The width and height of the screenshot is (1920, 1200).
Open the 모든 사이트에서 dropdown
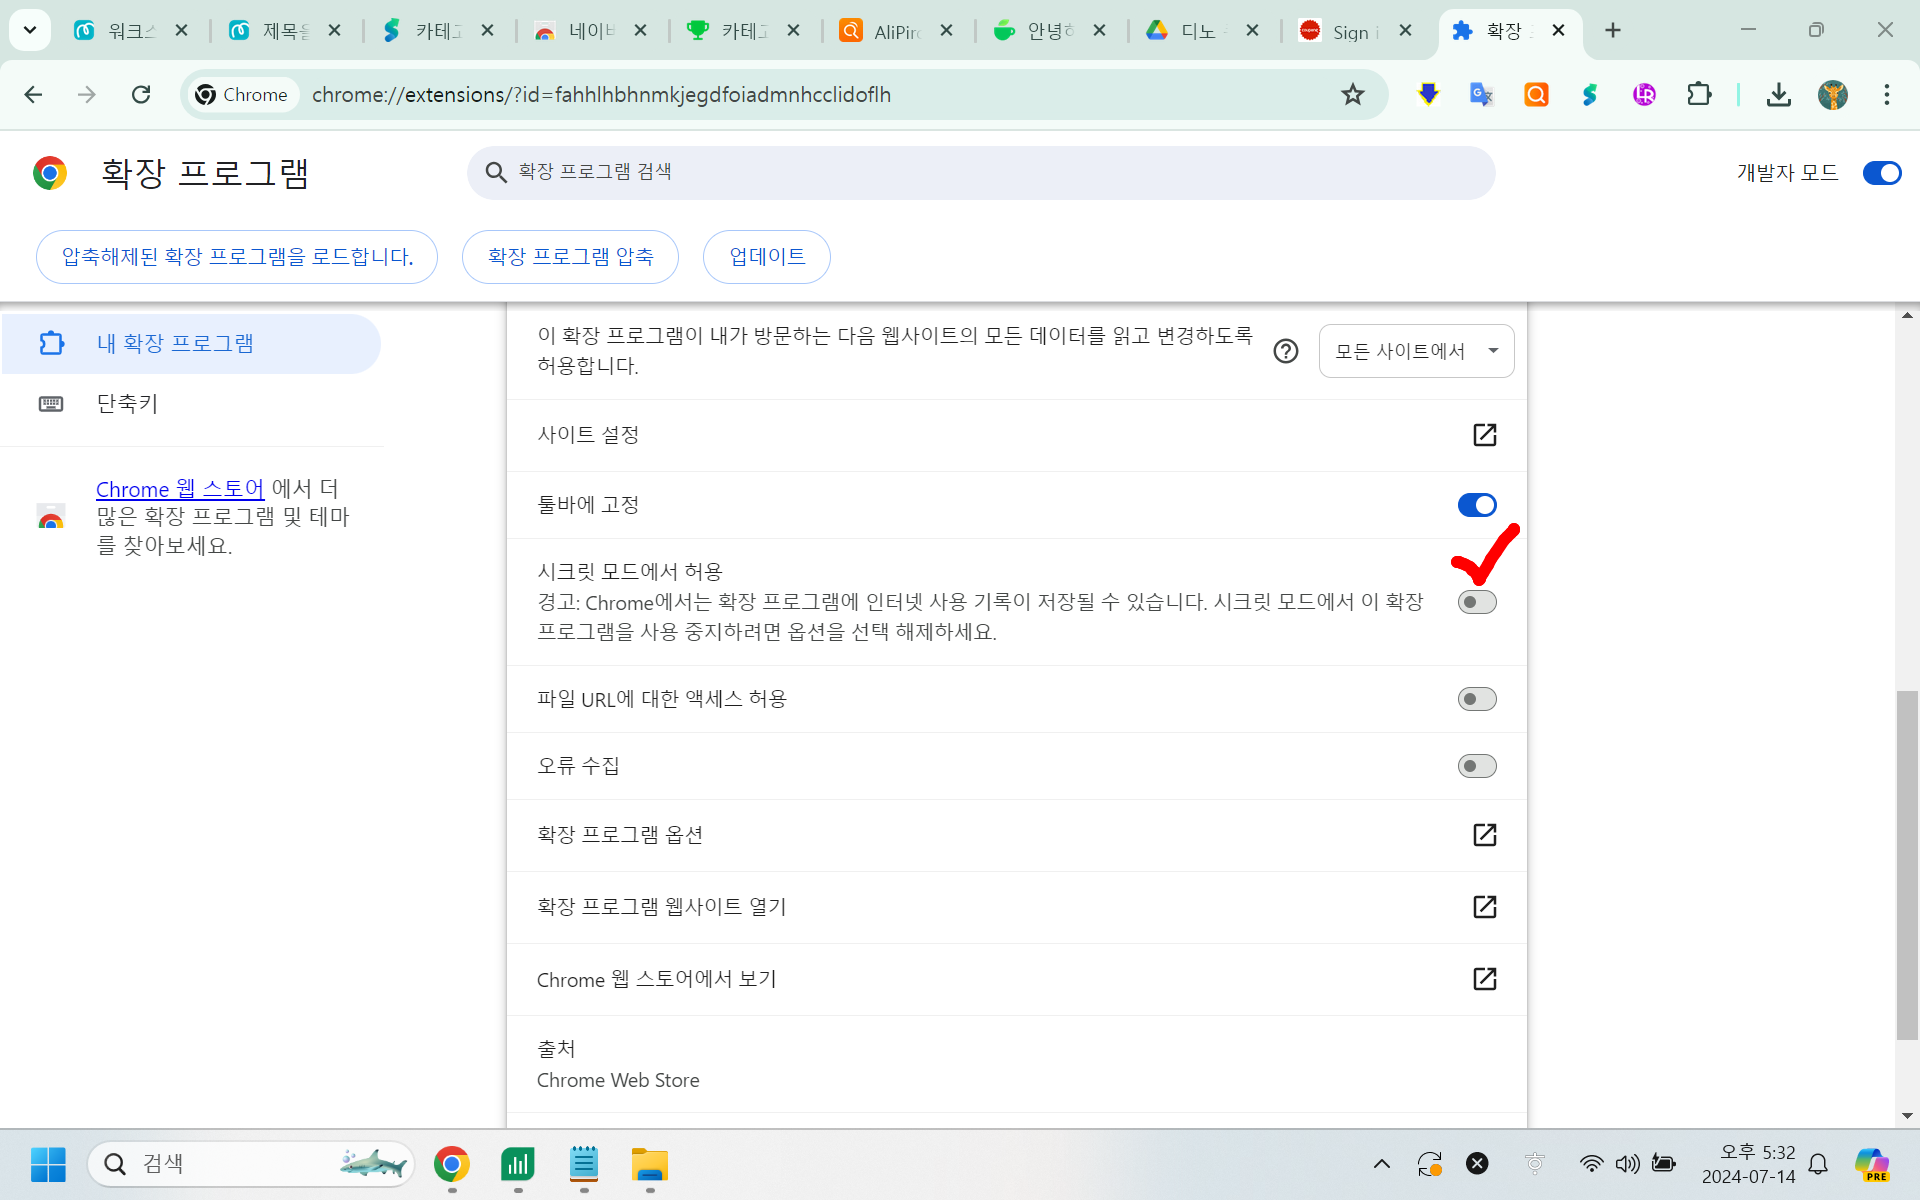[x=1415, y=351]
